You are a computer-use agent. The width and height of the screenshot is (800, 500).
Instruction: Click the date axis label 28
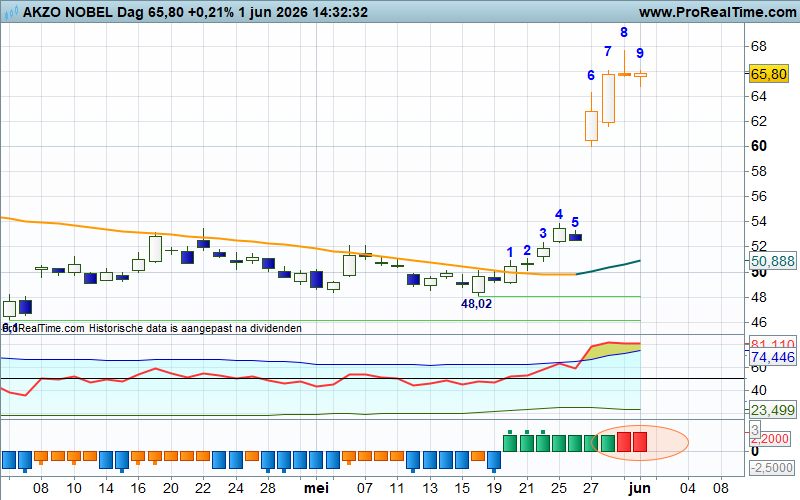click(267, 488)
